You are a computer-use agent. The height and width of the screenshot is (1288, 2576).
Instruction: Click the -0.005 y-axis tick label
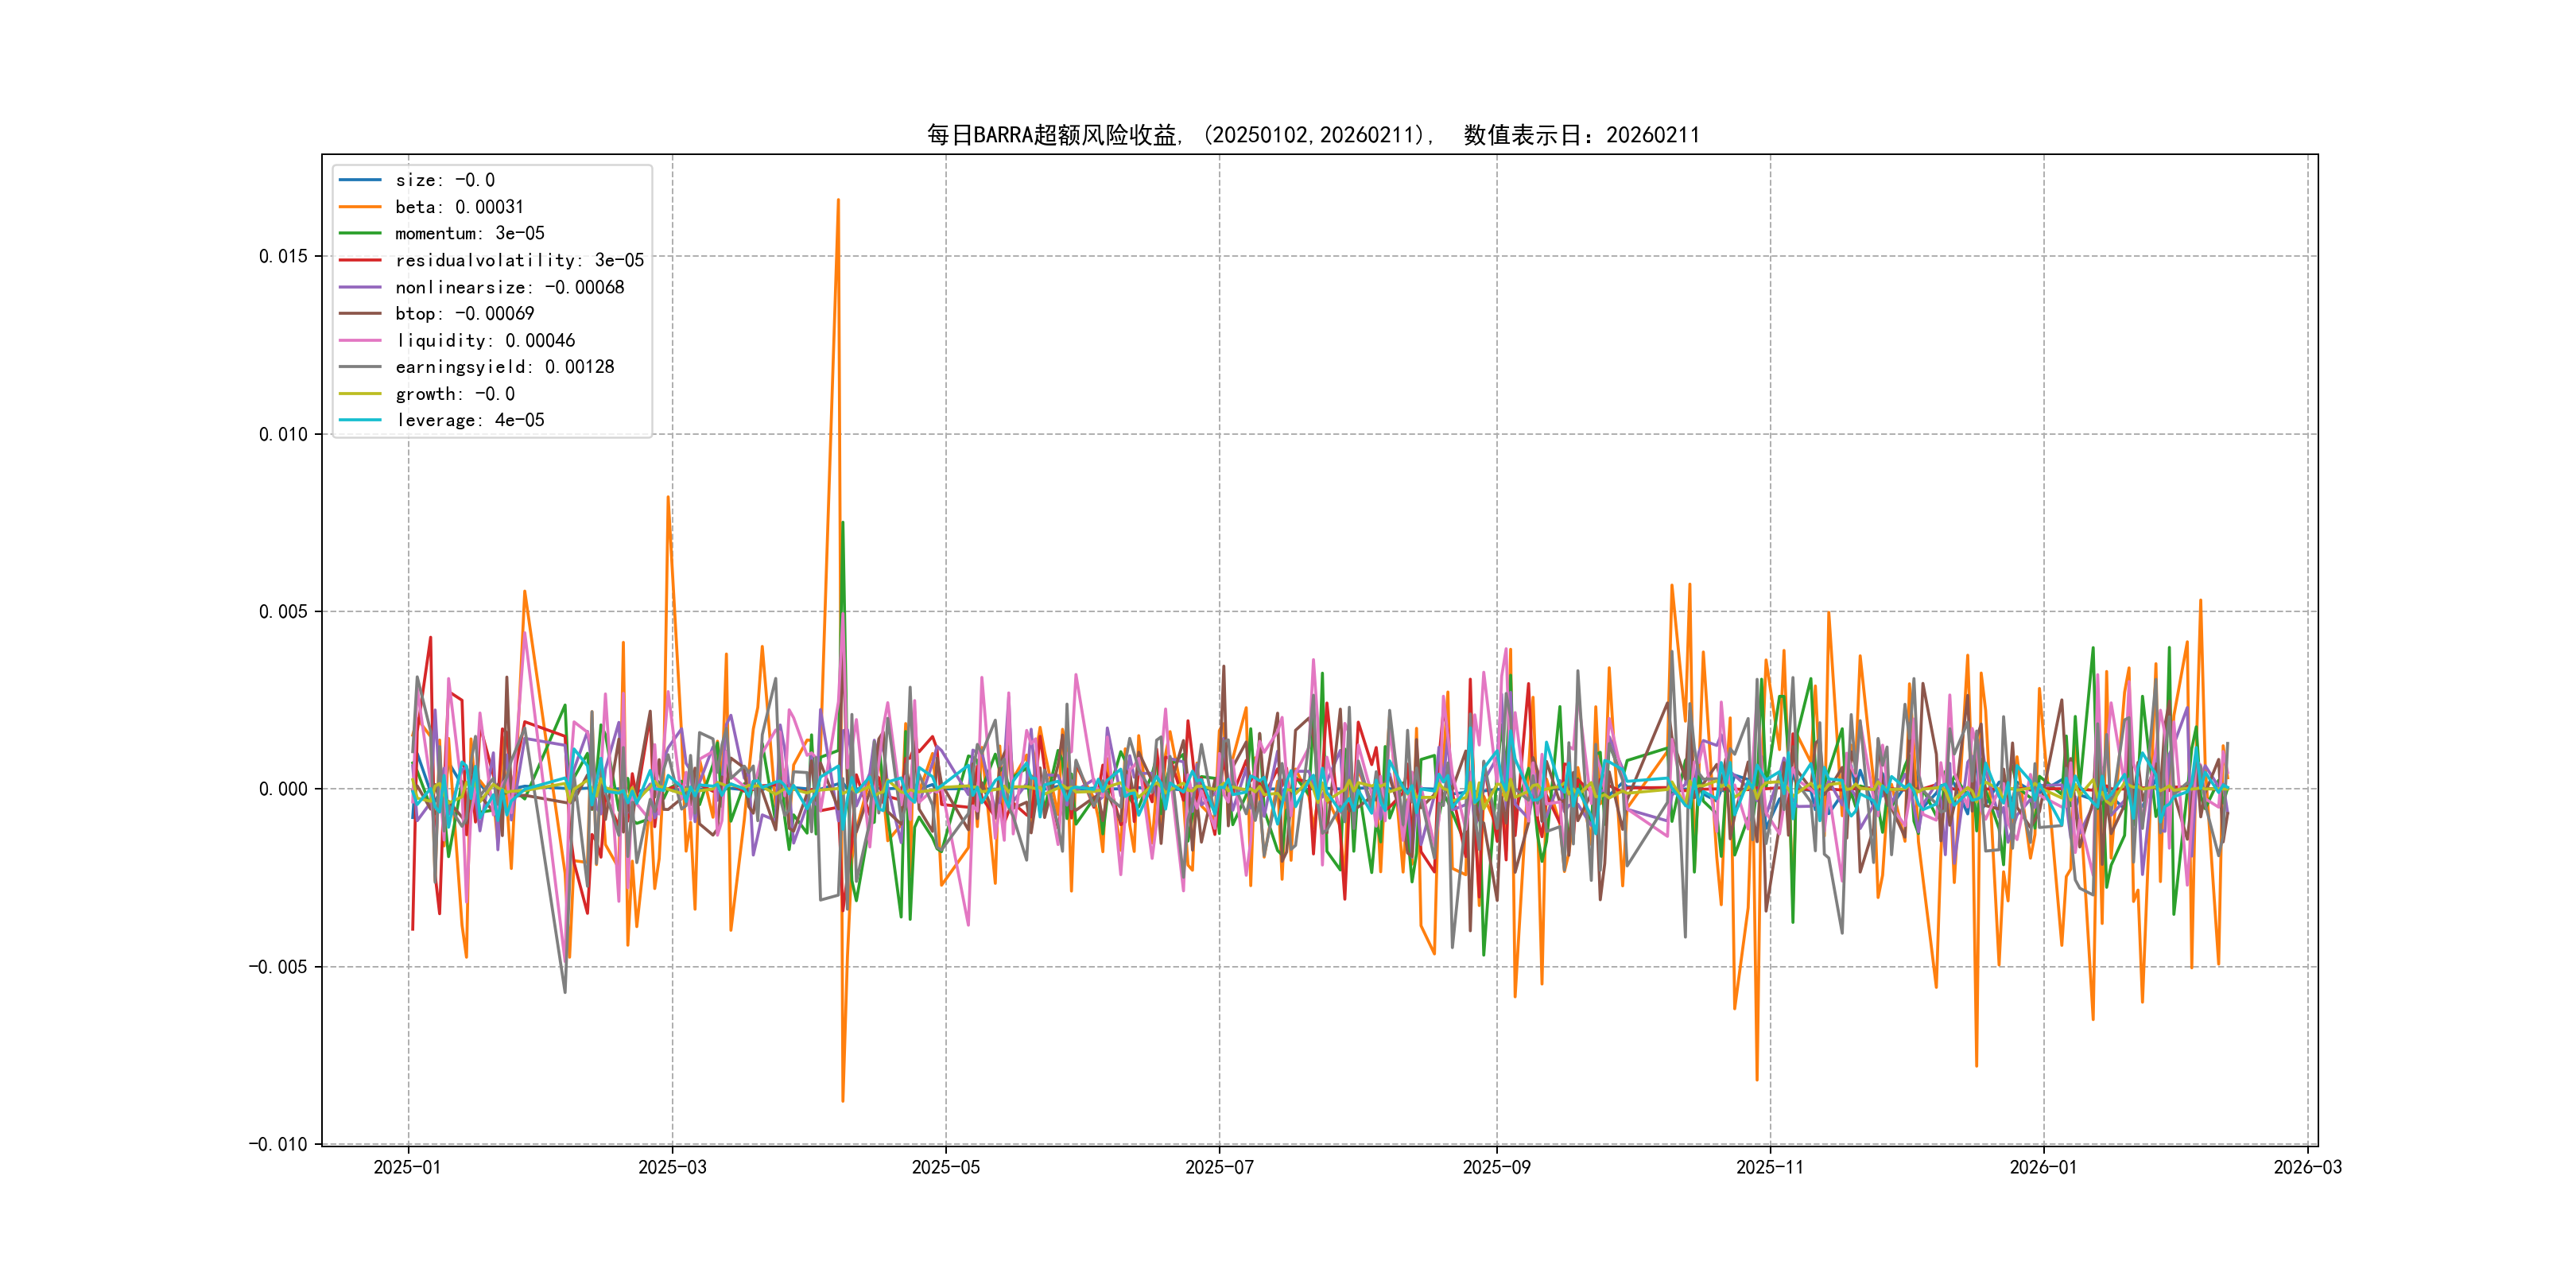(x=277, y=967)
